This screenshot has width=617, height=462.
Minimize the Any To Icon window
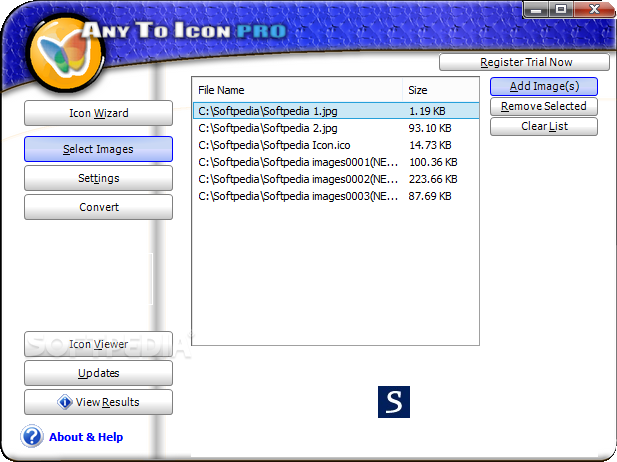pos(536,9)
